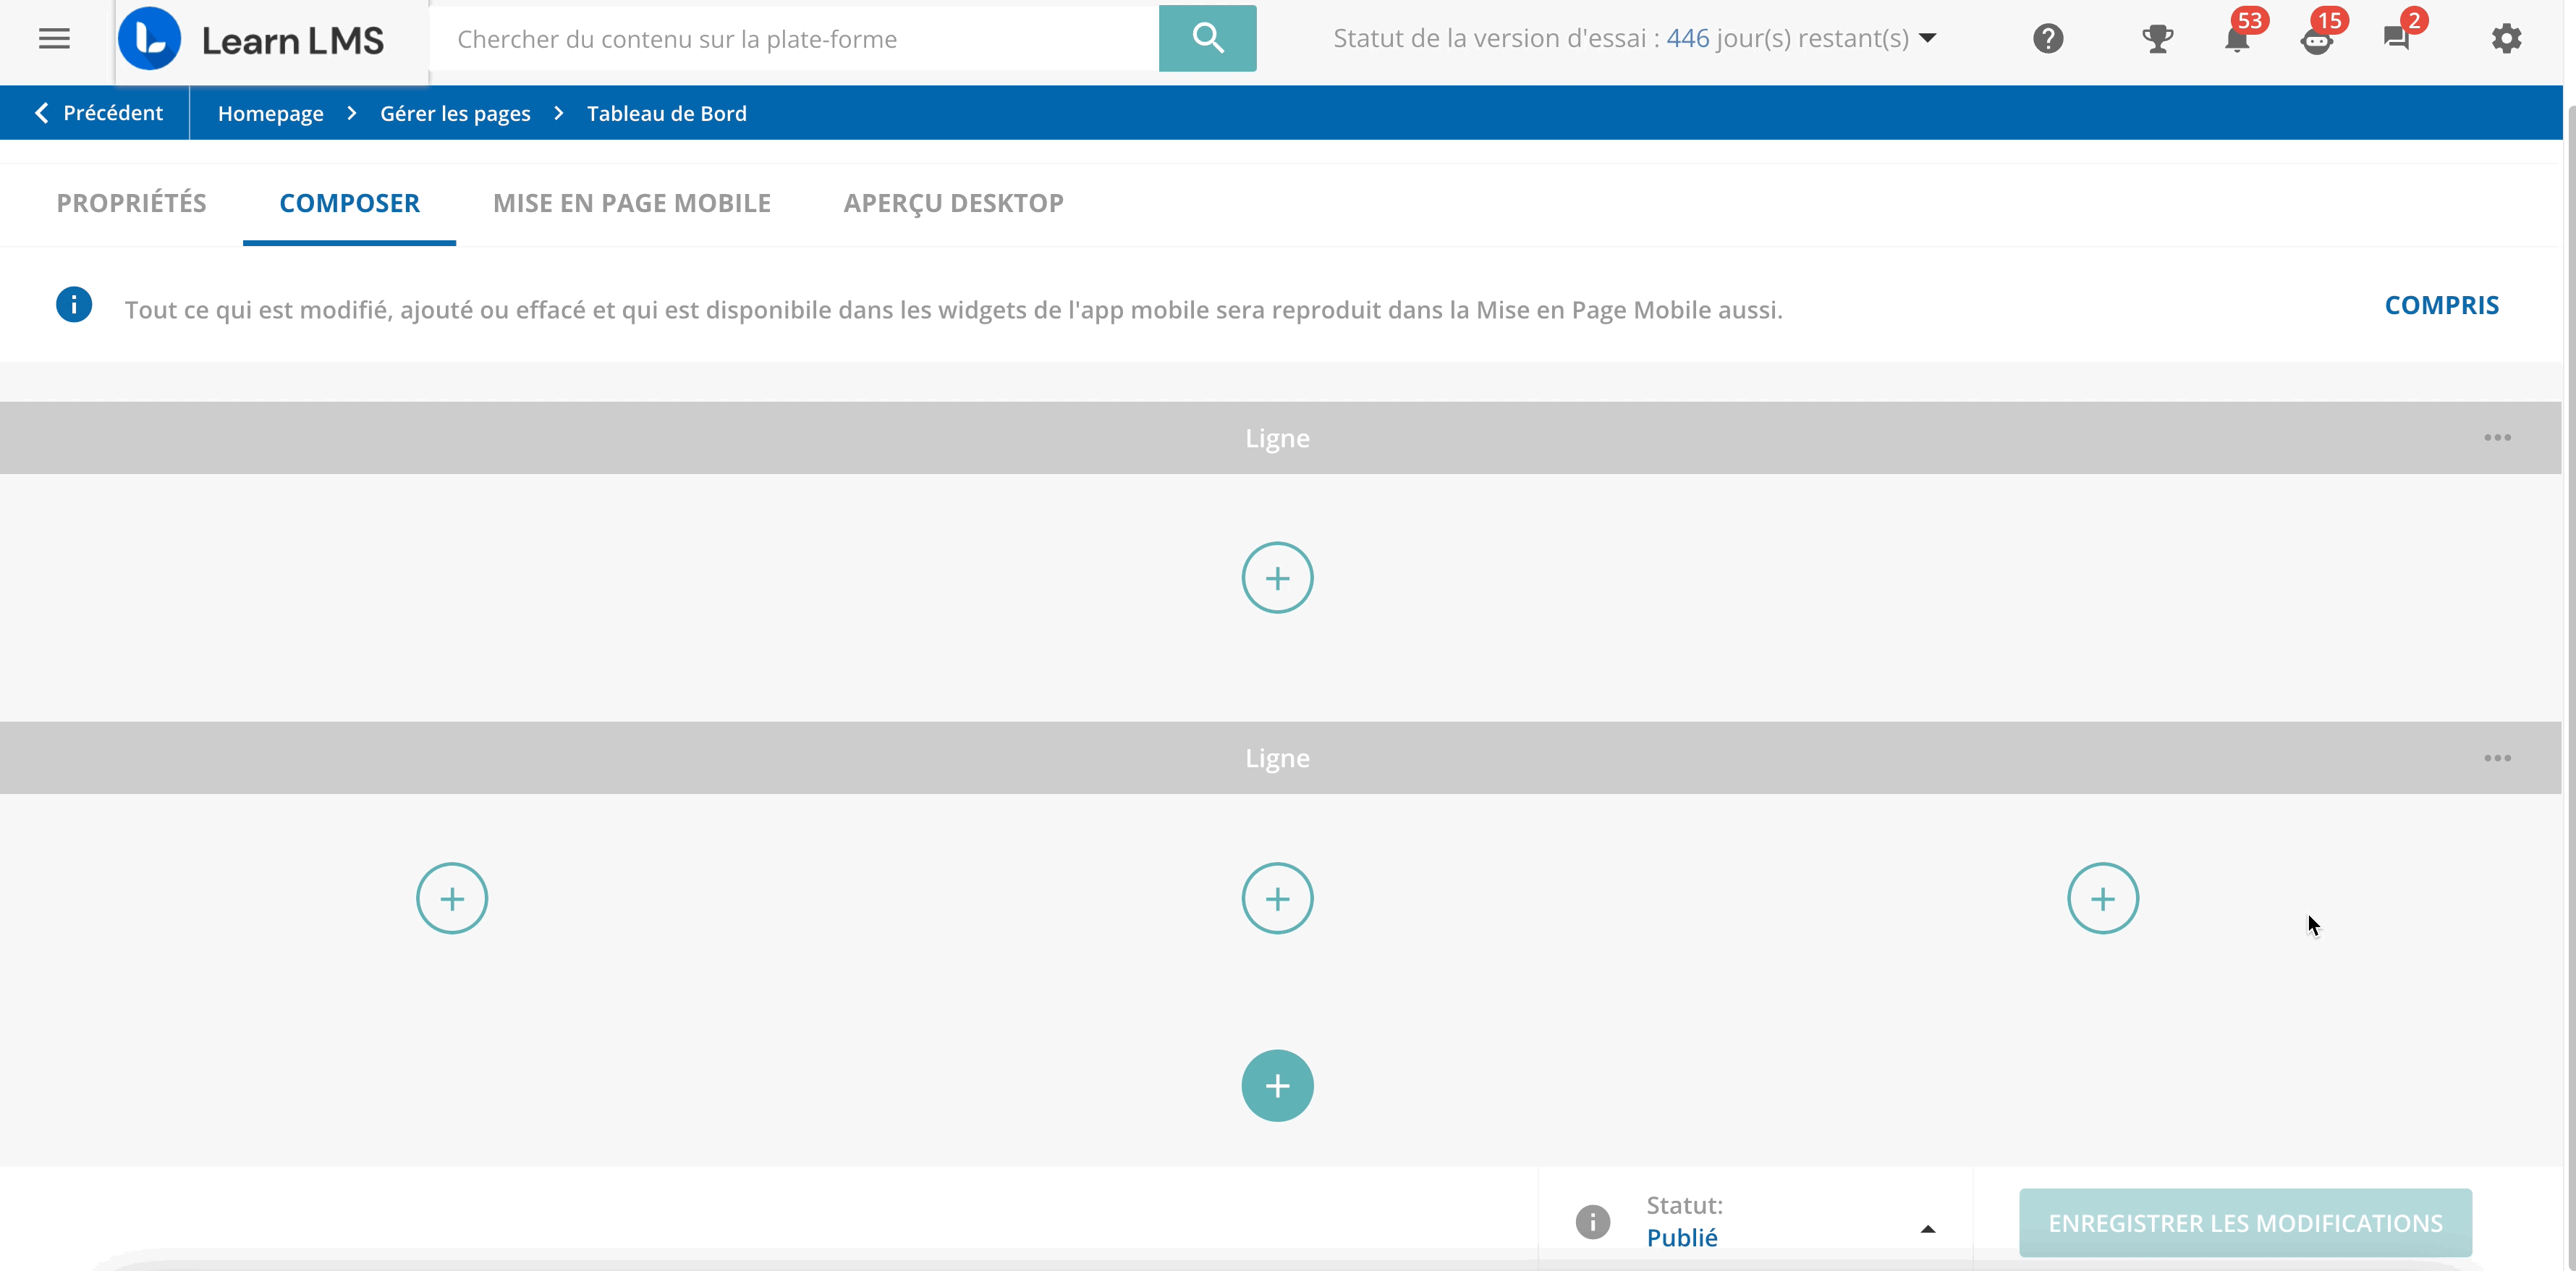
Task: Click the Gérer les pages breadcrumb
Action: pos(455,113)
